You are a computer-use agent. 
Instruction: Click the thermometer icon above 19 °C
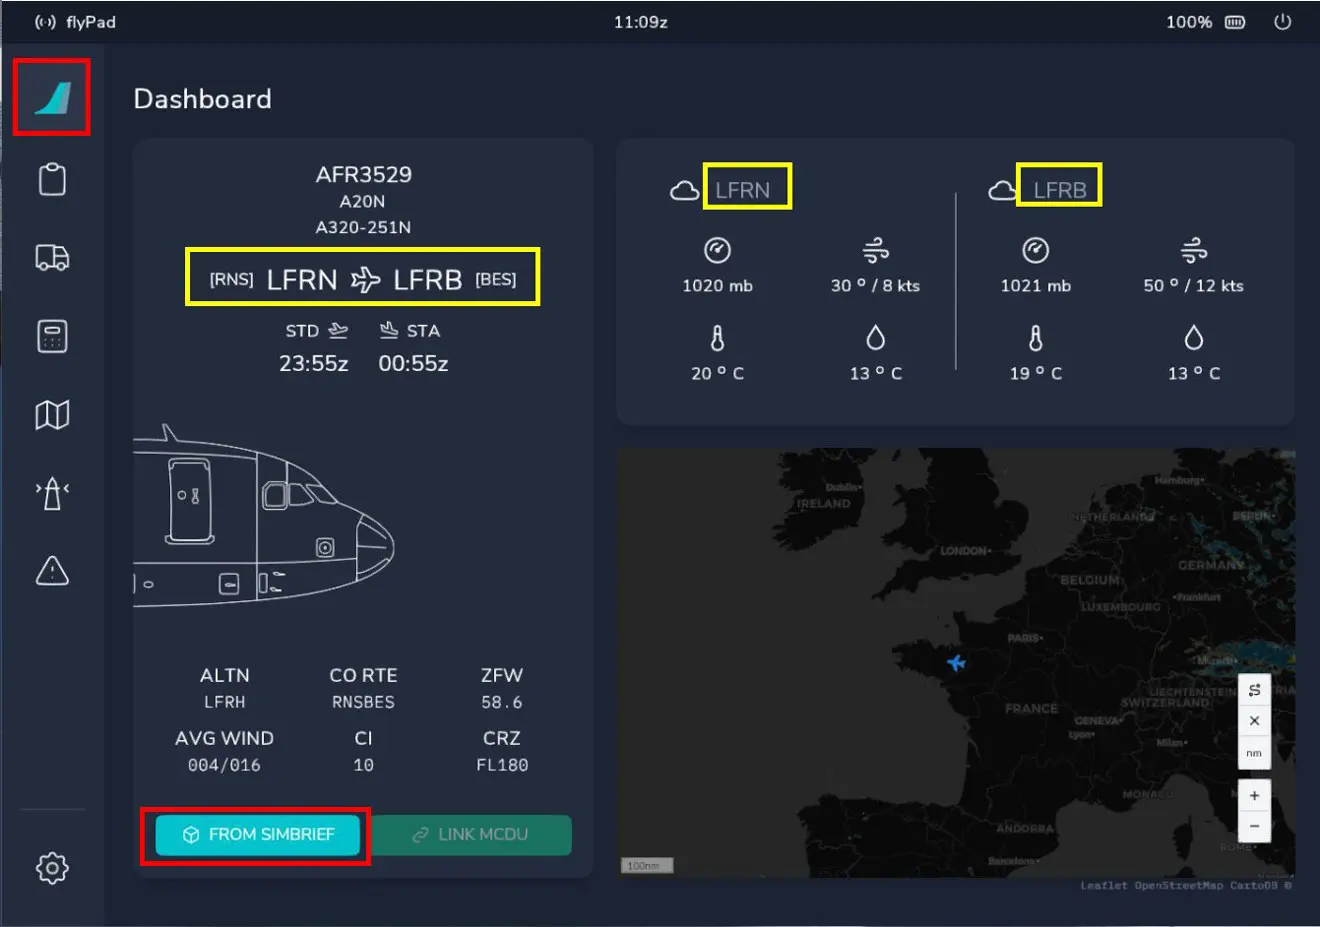[x=1035, y=338]
